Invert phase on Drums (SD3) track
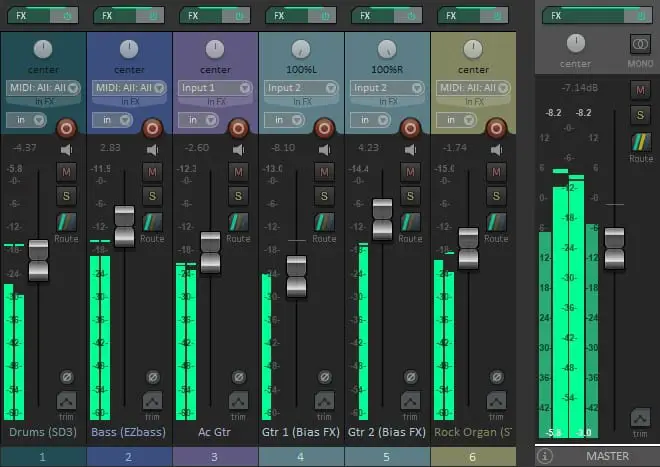The width and height of the screenshot is (660, 467). [x=67, y=376]
